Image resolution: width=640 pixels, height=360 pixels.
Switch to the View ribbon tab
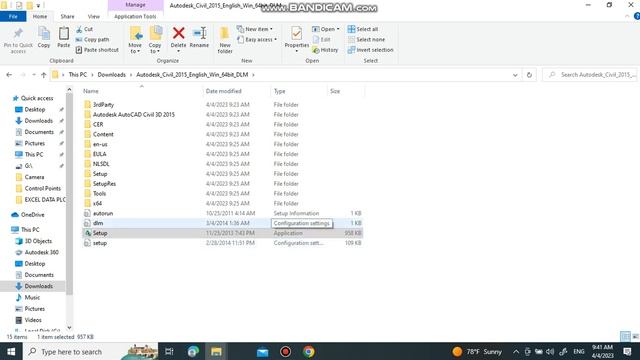click(93, 16)
